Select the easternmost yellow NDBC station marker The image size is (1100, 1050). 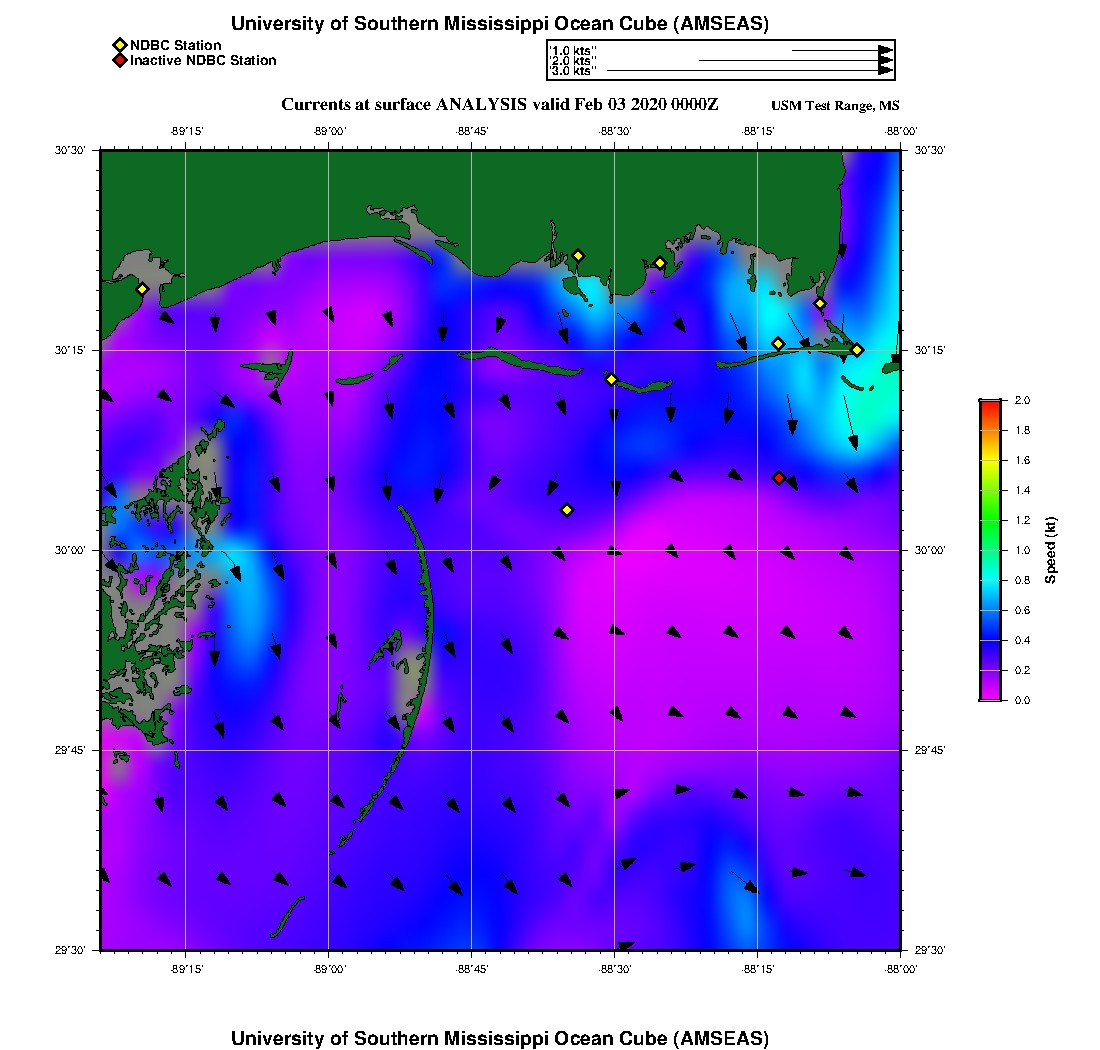point(857,350)
